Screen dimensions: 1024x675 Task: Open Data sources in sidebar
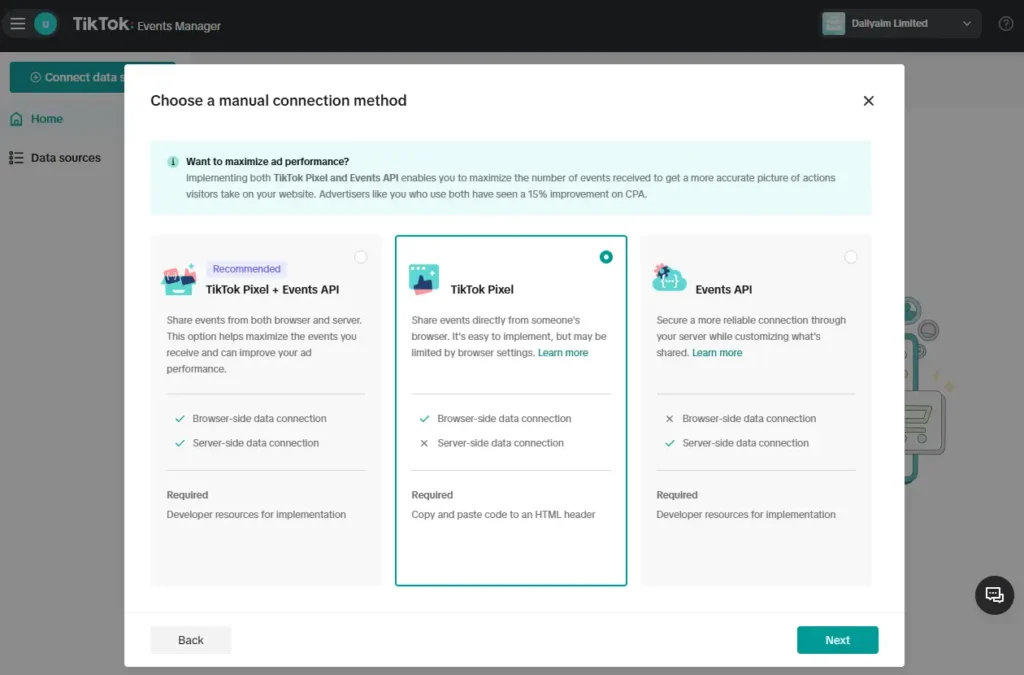(66, 157)
